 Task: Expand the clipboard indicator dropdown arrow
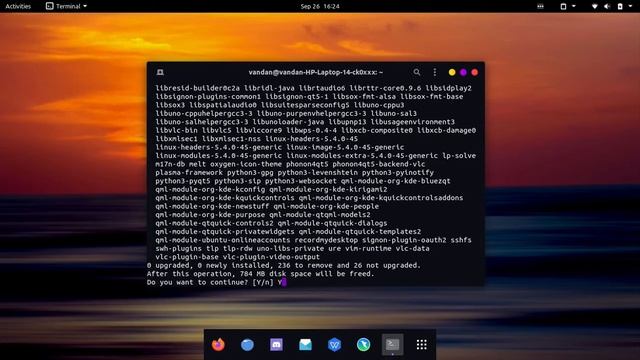[573, 6]
